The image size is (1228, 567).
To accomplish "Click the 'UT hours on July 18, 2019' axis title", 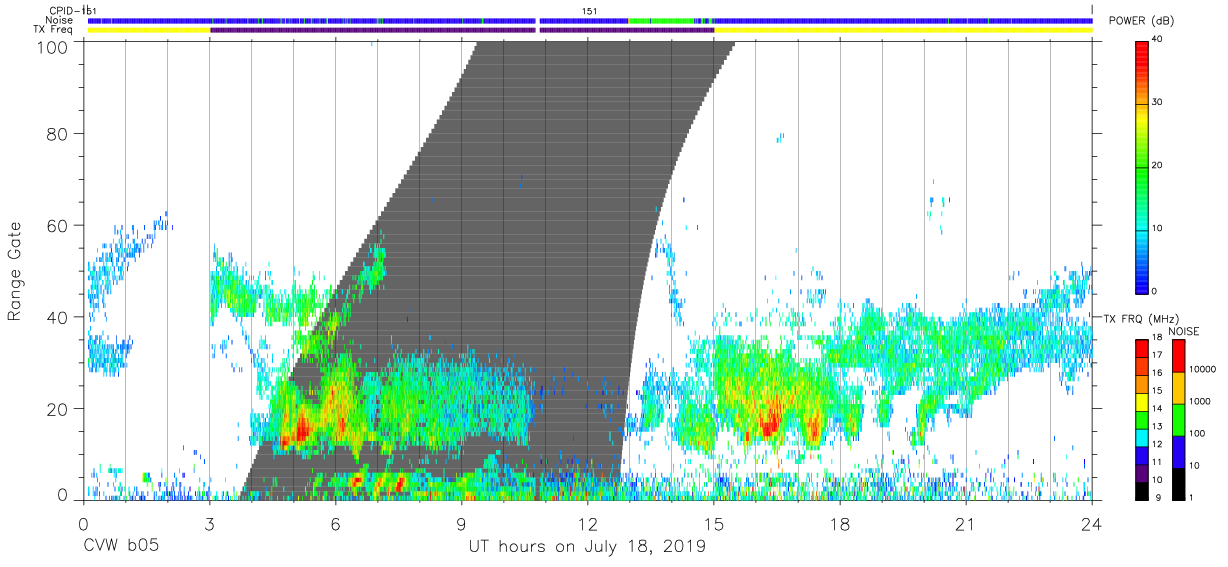I will [x=587, y=547].
